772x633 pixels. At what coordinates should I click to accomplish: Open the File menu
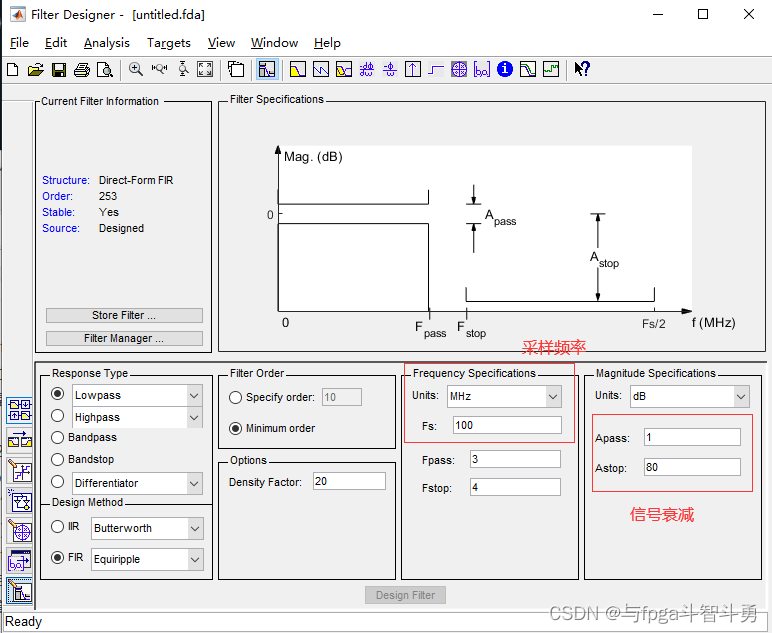(19, 43)
